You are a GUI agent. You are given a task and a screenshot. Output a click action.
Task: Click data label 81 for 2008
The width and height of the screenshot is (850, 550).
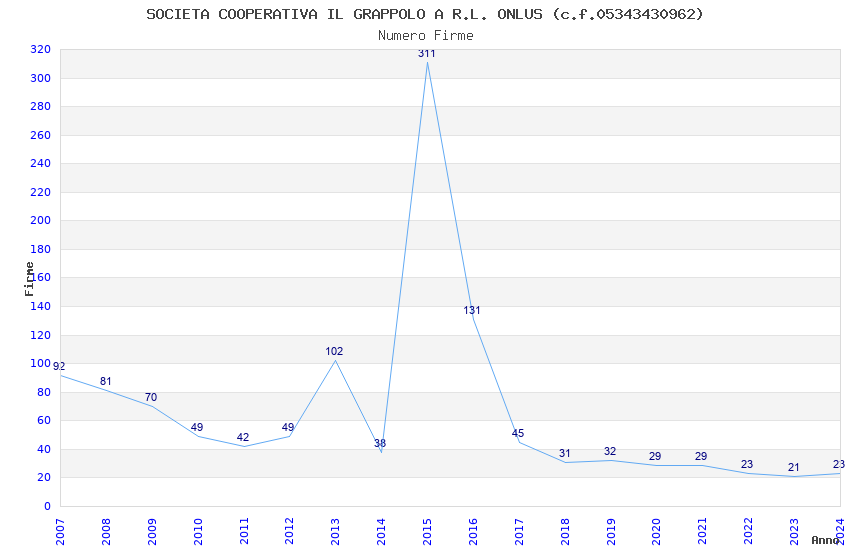pos(105,381)
